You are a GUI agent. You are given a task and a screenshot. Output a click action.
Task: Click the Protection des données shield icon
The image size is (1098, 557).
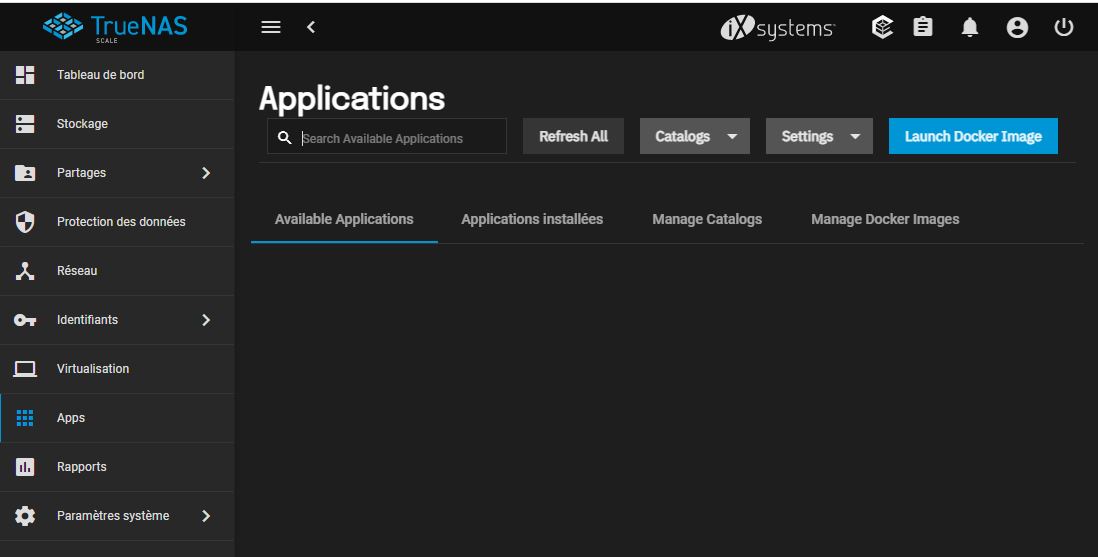(x=25, y=222)
